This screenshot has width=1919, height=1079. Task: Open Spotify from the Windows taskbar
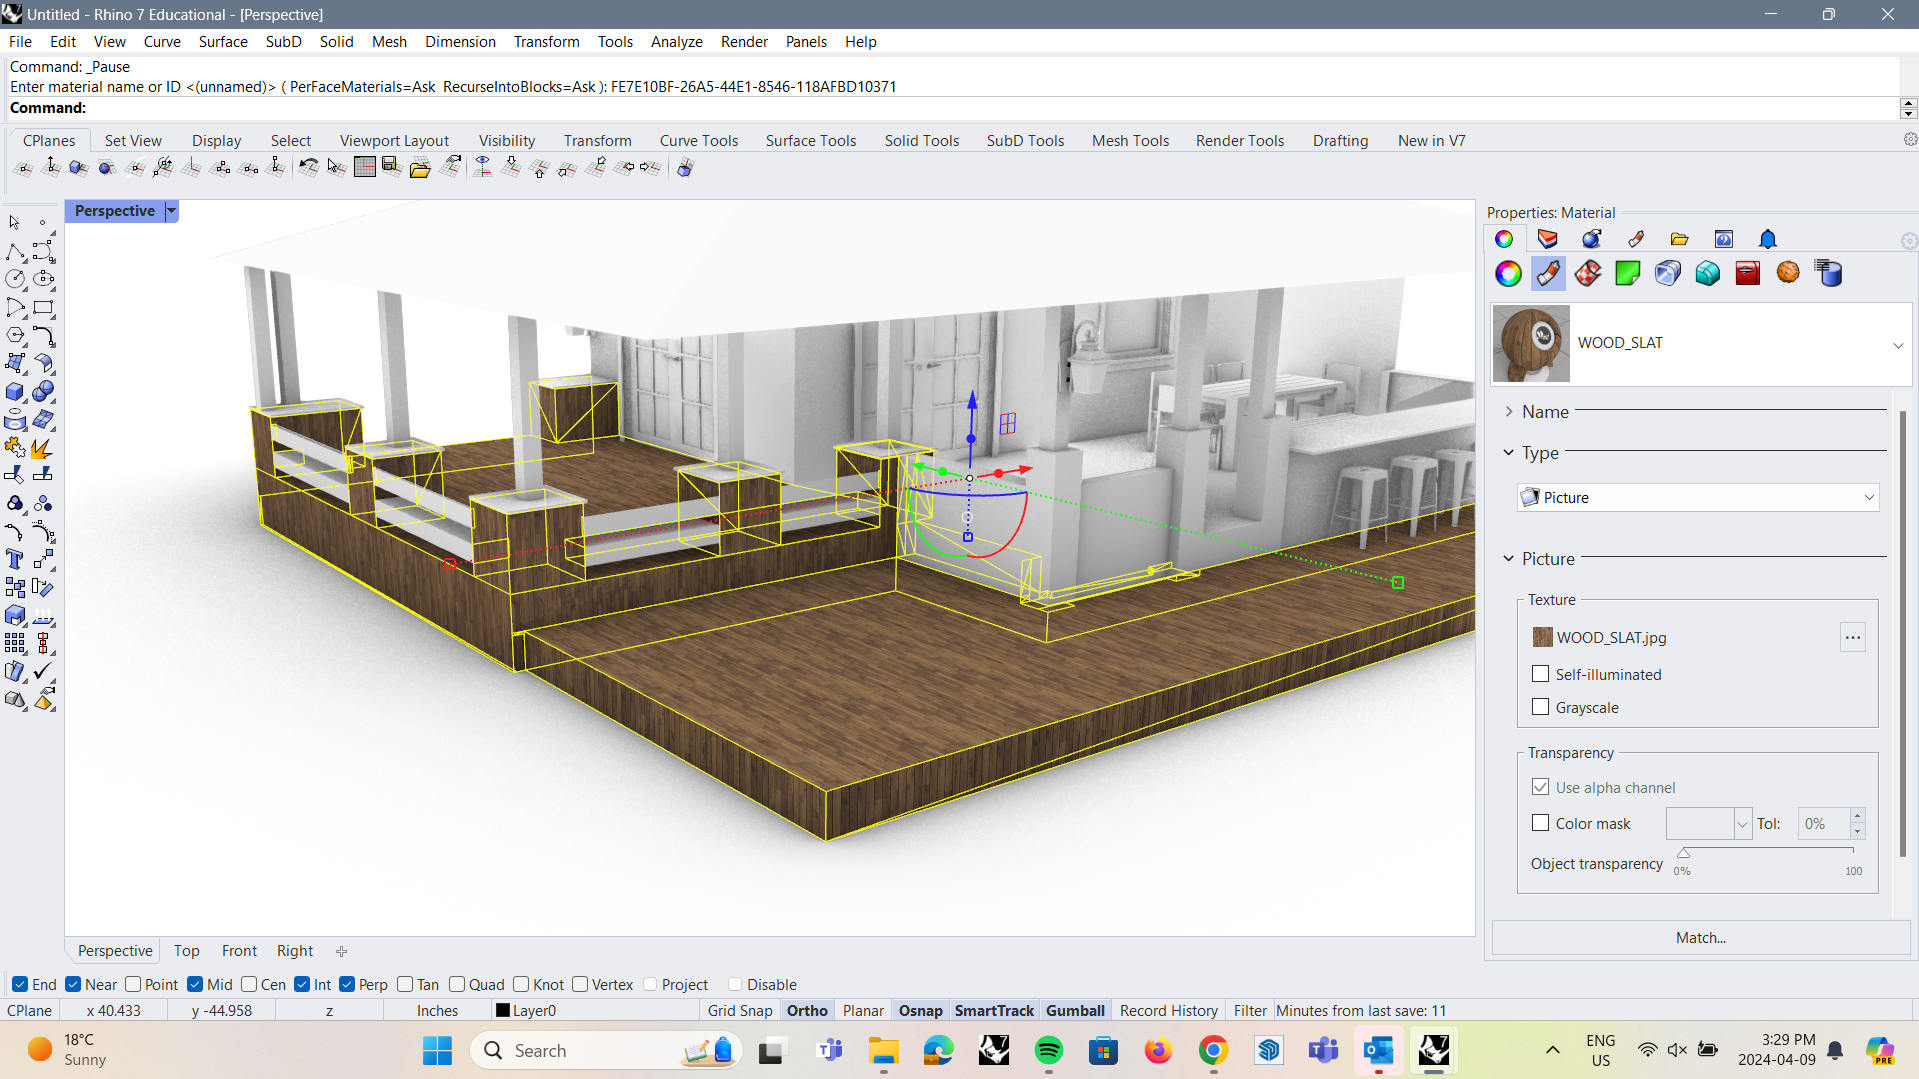tap(1048, 1051)
